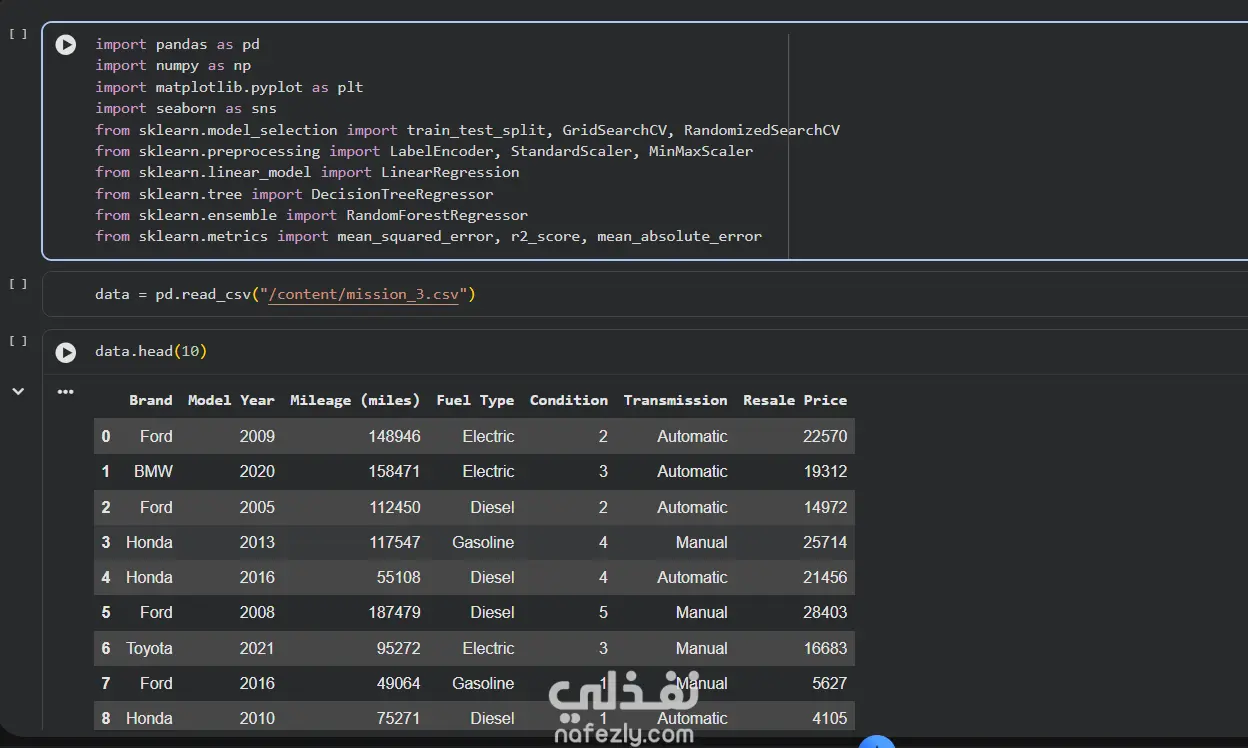The width and height of the screenshot is (1248, 748).
Task: Select mileage value 95272
Action: pos(399,648)
